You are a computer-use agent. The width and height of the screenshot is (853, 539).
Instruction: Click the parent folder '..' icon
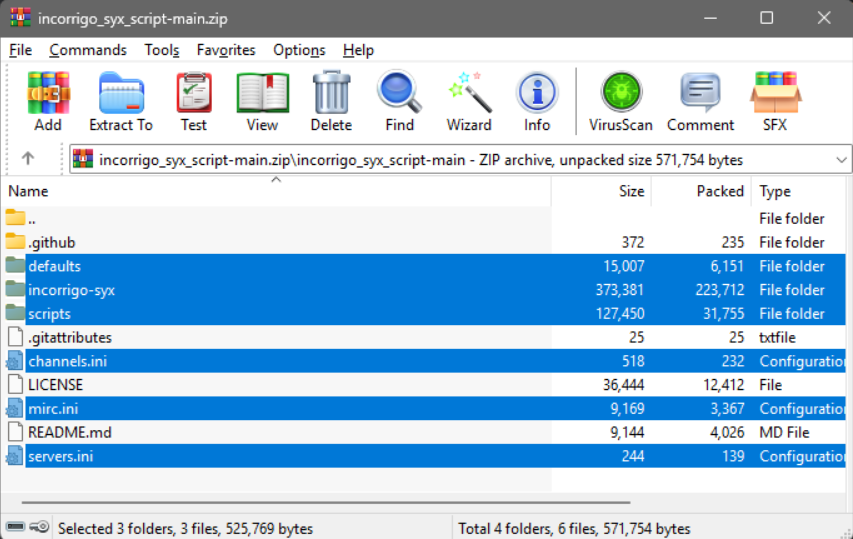pyautogui.click(x=15, y=218)
